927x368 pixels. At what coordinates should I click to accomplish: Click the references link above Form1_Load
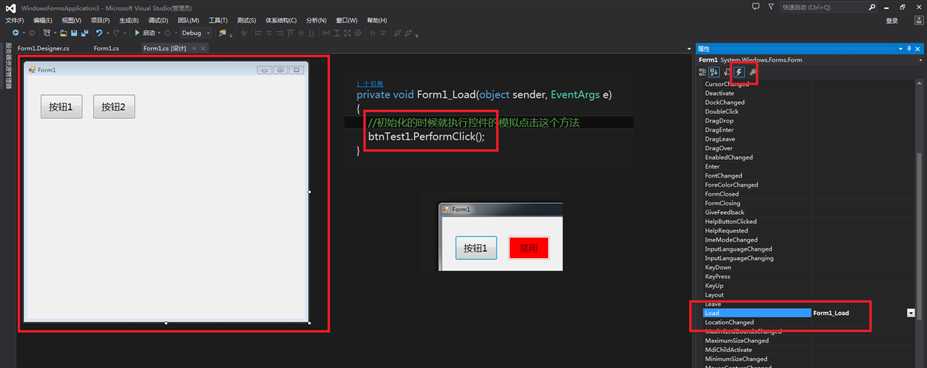[369, 85]
